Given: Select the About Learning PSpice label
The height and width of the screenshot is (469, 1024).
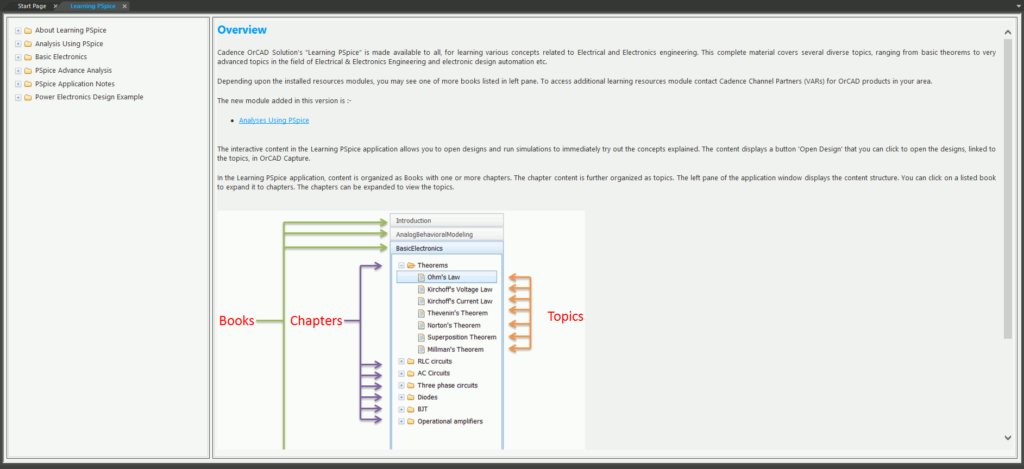Looking at the screenshot, I should [x=71, y=31].
